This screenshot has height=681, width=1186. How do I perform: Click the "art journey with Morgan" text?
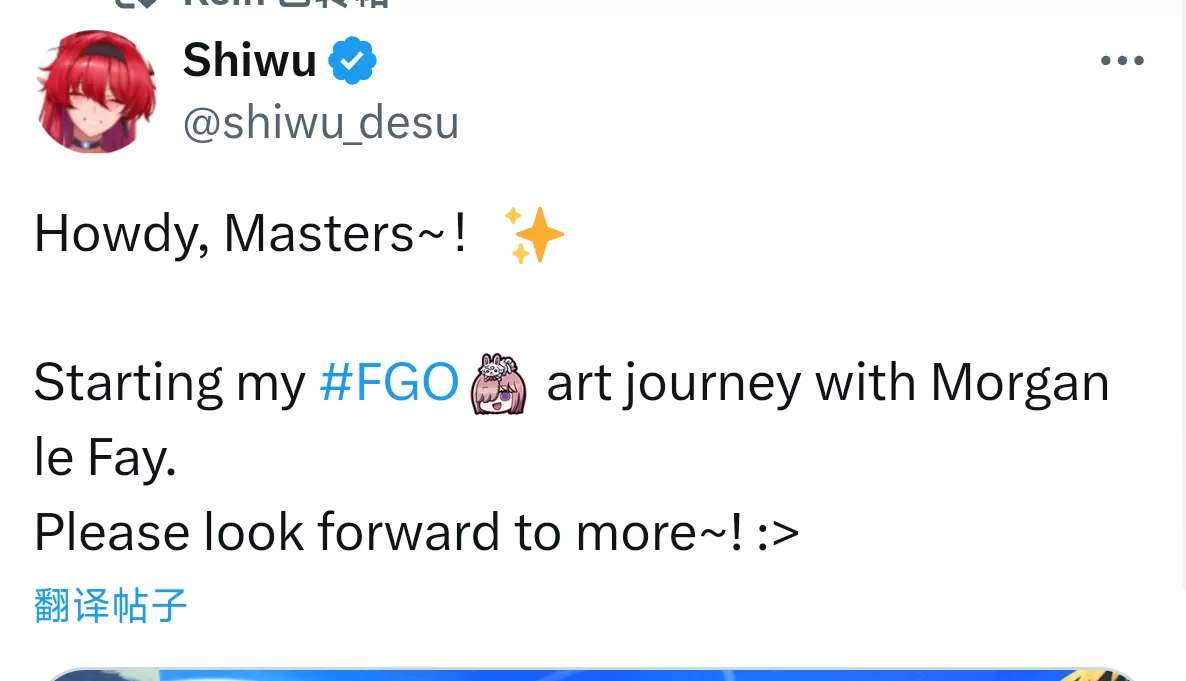click(827, 383)
